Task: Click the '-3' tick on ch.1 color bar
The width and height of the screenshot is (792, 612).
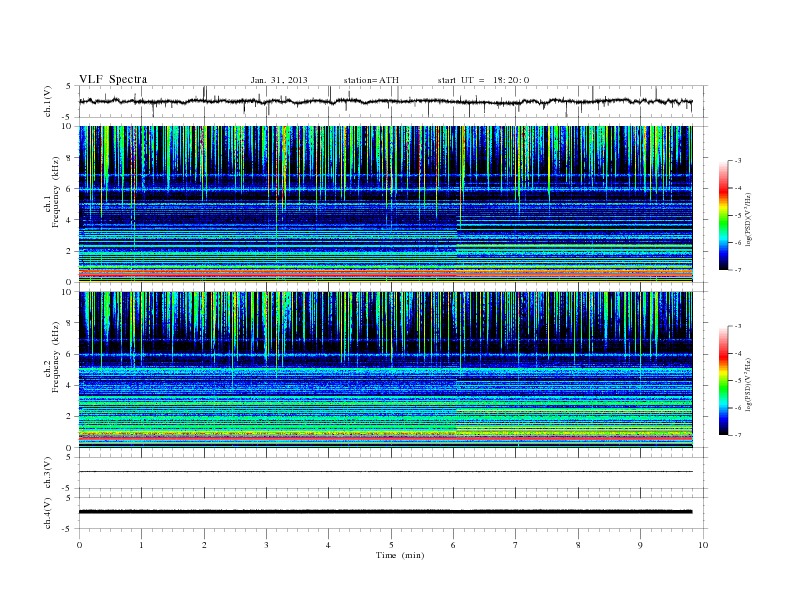Action: 737,161
